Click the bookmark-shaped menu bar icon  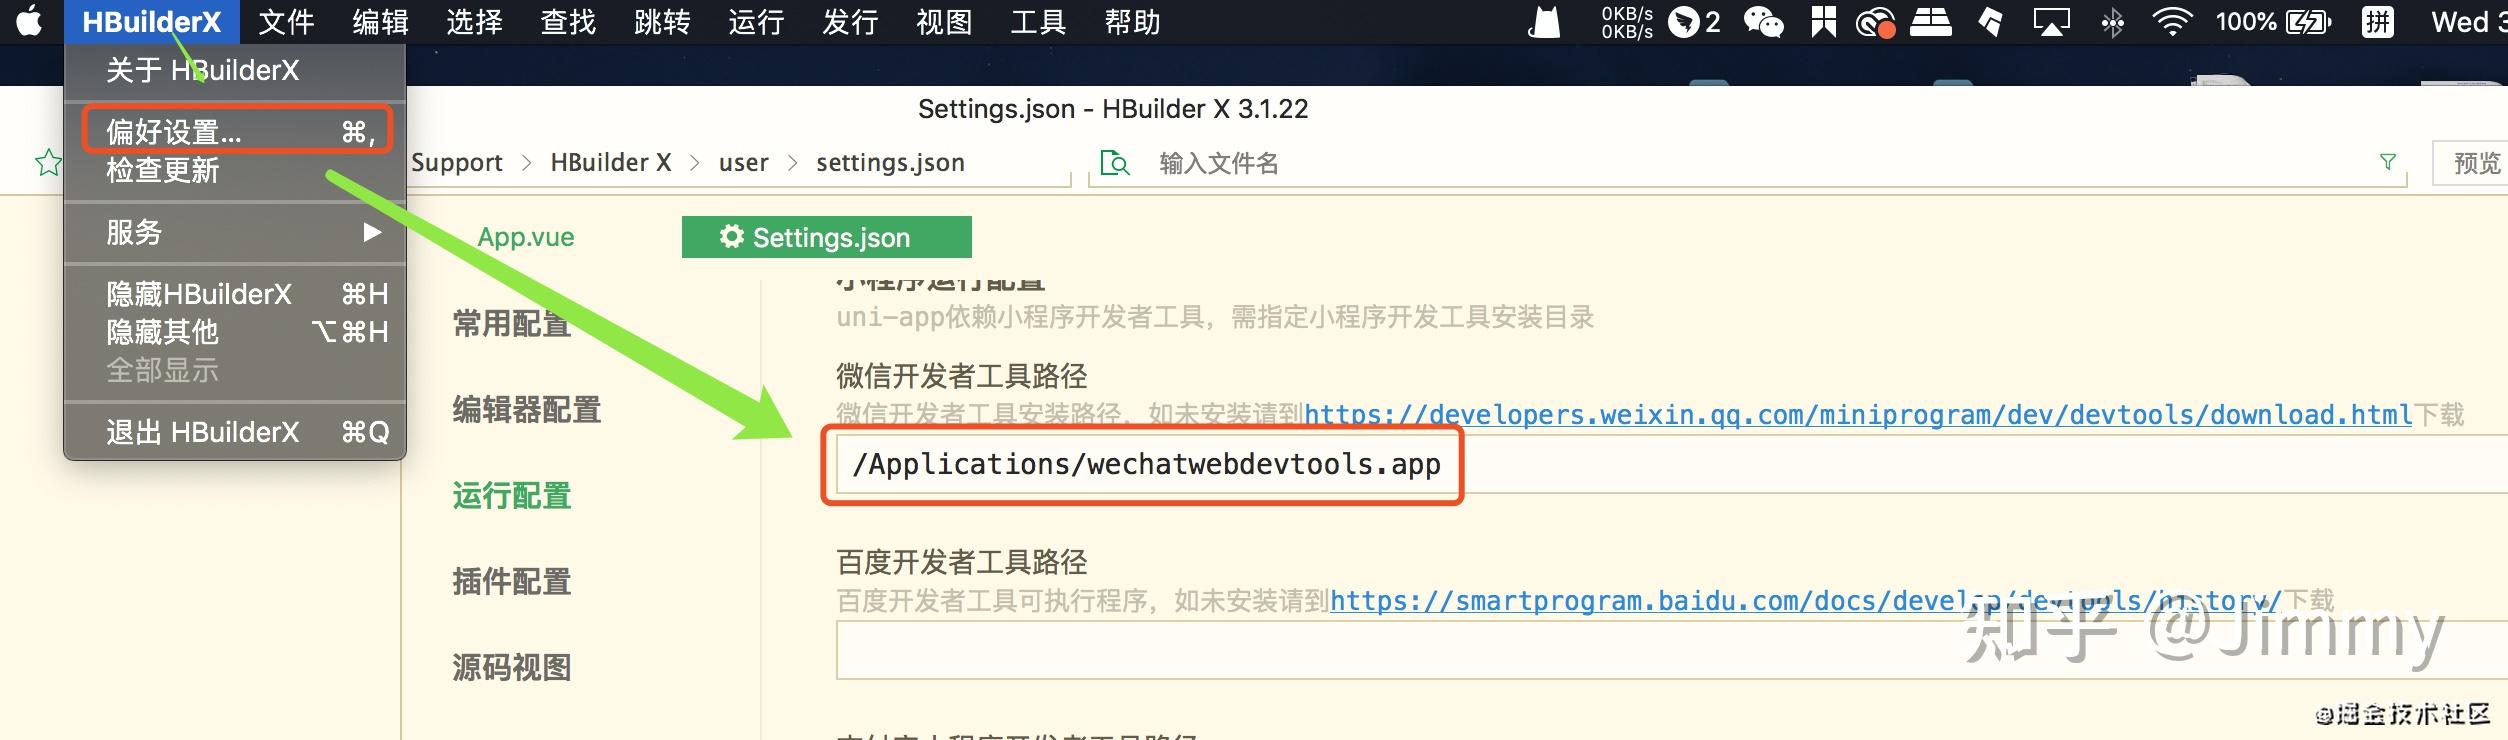tap(1824, 22)
